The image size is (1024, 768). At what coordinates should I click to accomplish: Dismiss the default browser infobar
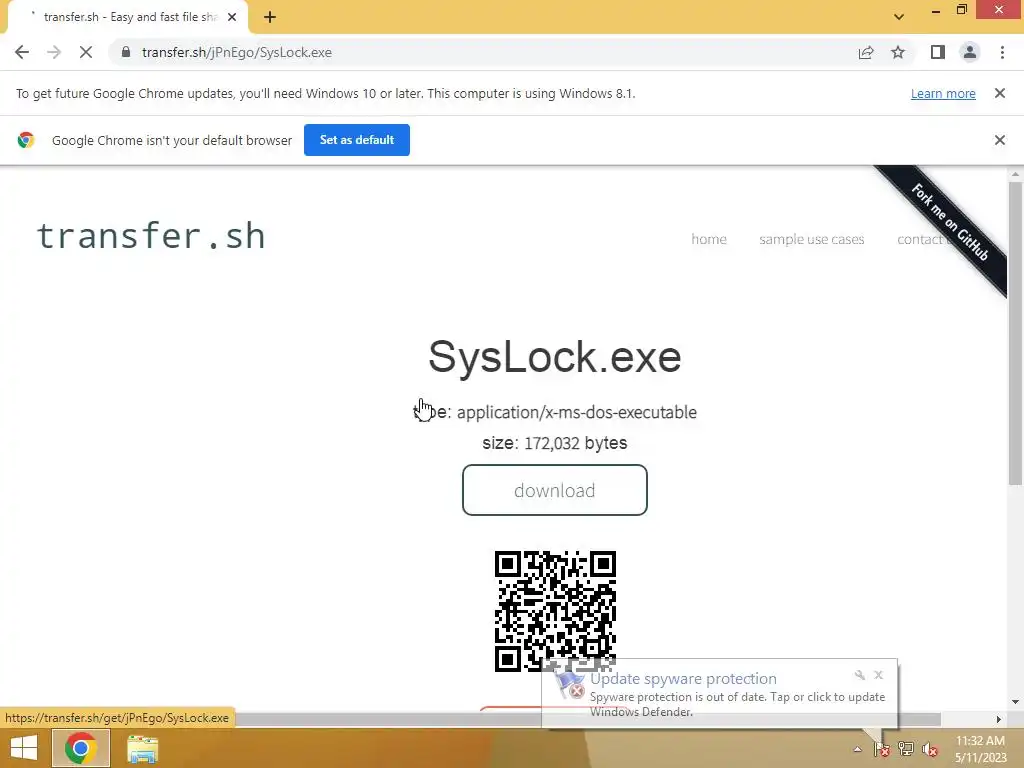pos(1000,140)
